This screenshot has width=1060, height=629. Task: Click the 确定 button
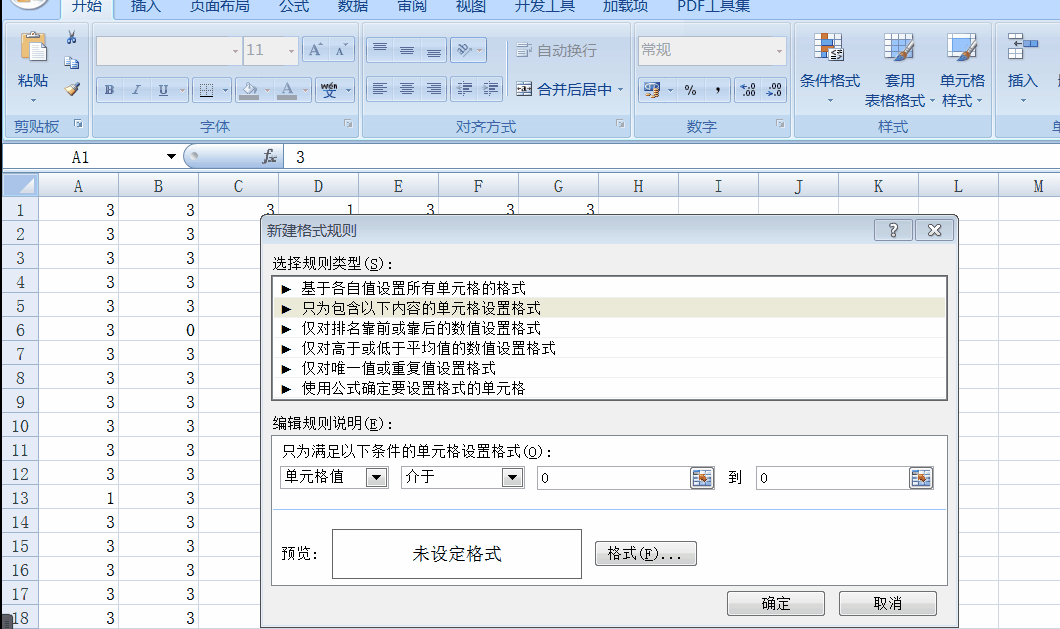(x=775, y=603)
